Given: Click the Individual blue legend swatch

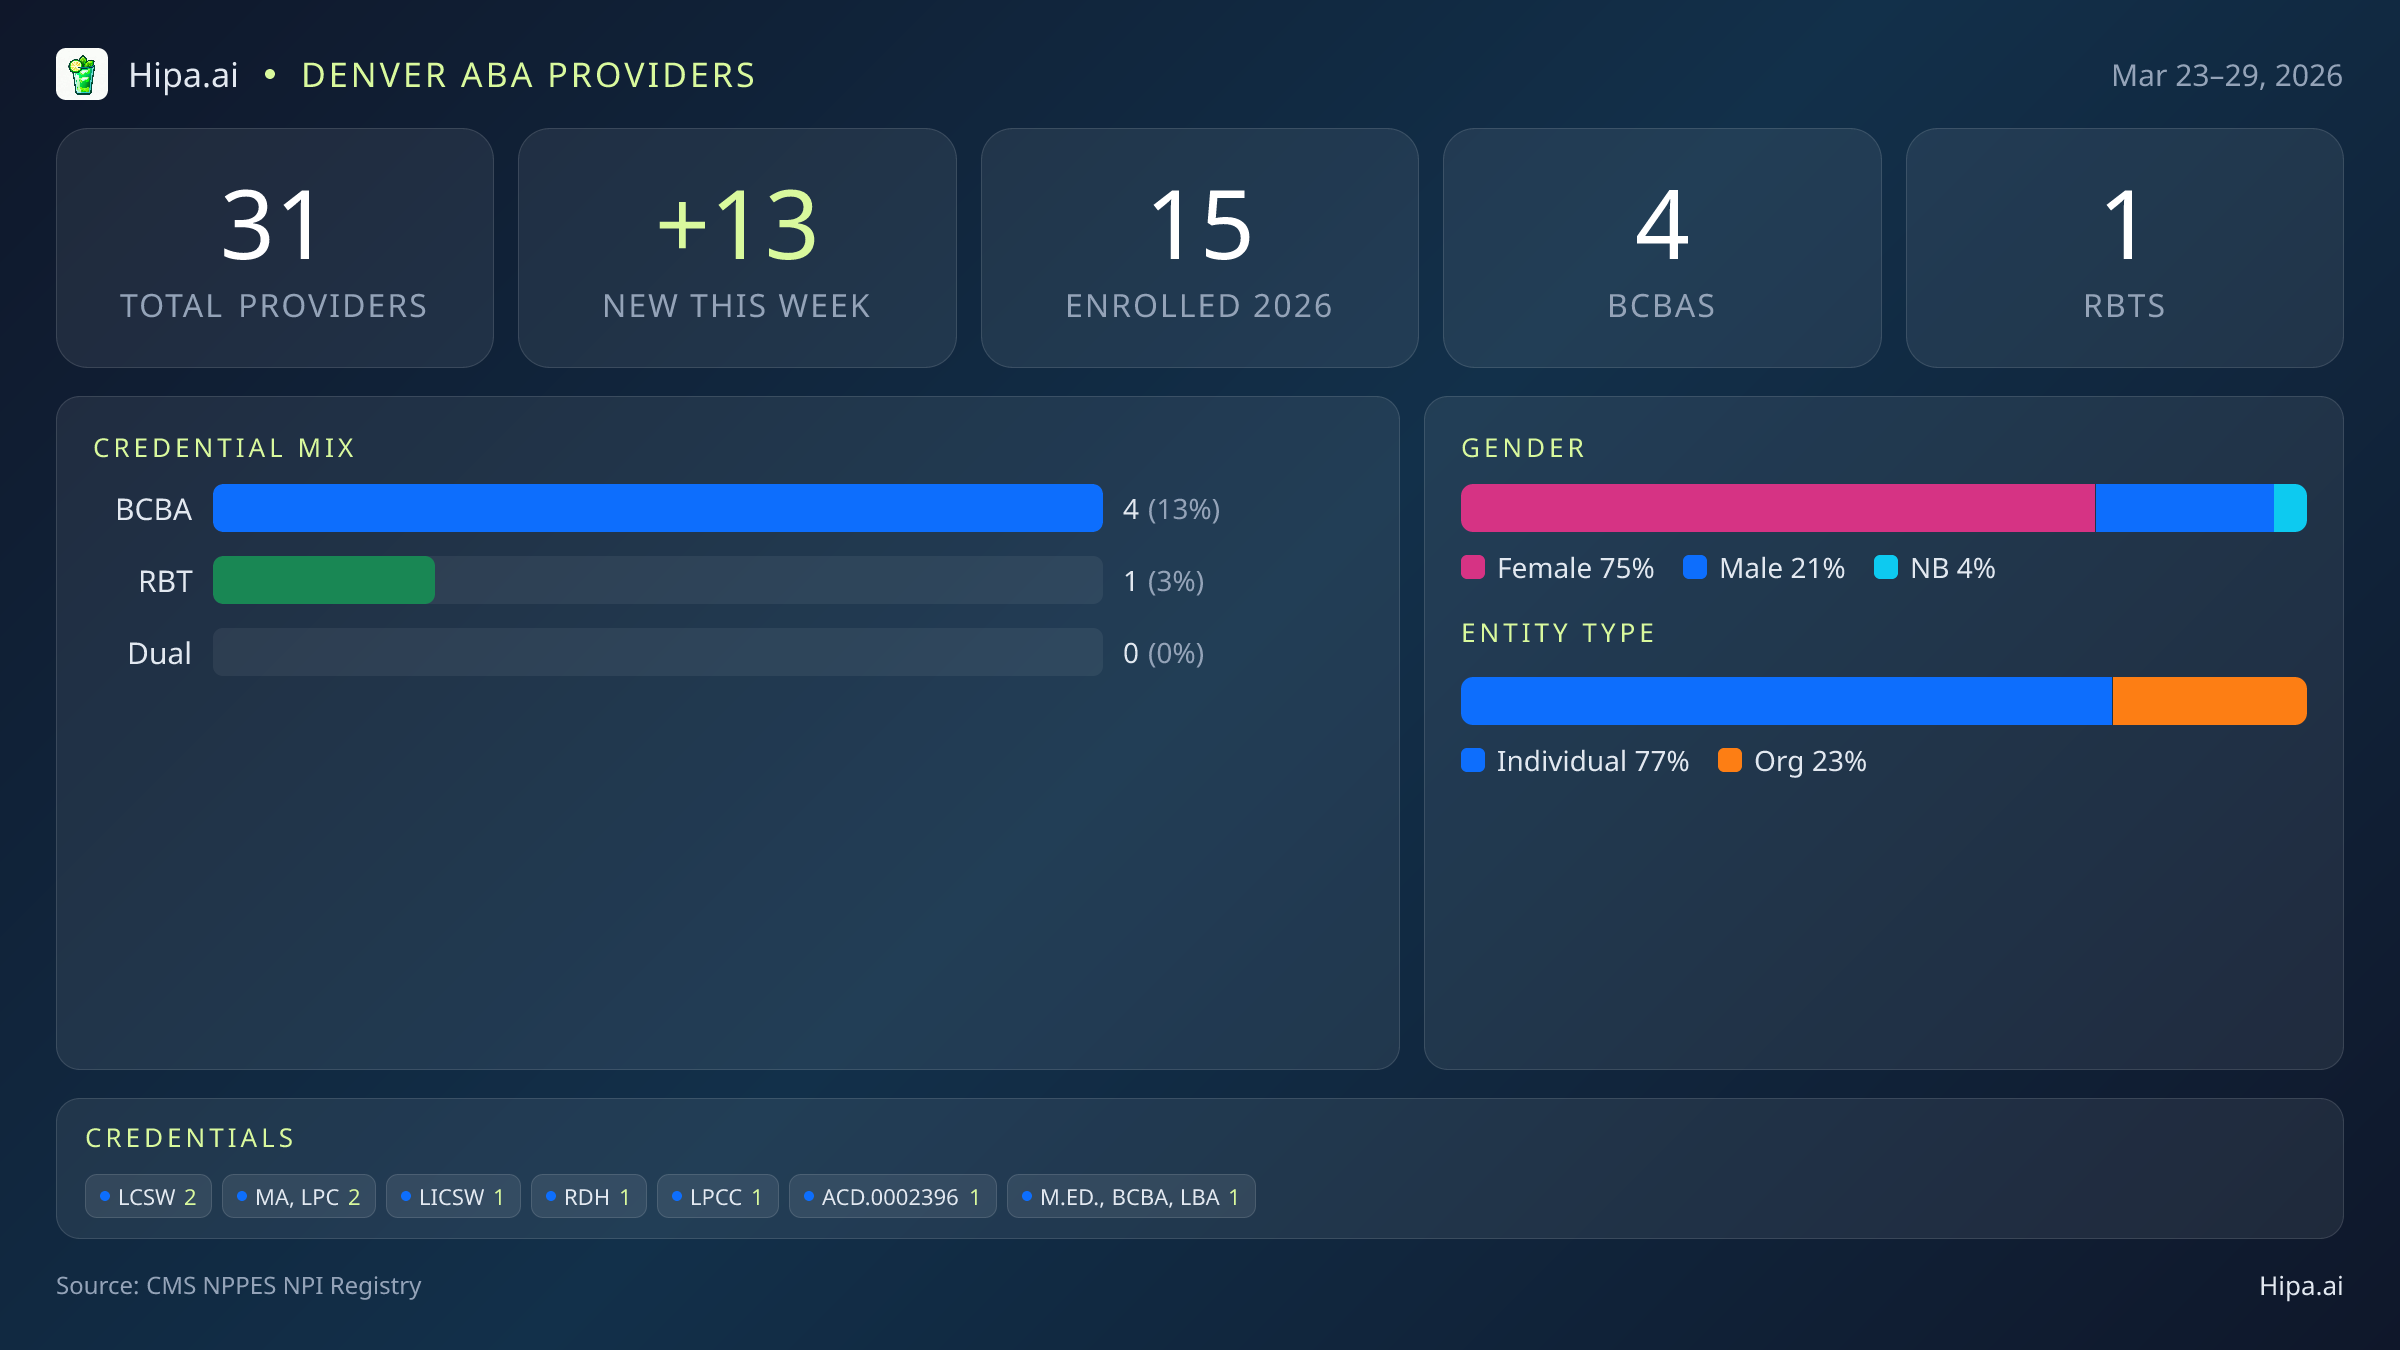Looking at the screenshot, I should click(x=1473, y=761).
